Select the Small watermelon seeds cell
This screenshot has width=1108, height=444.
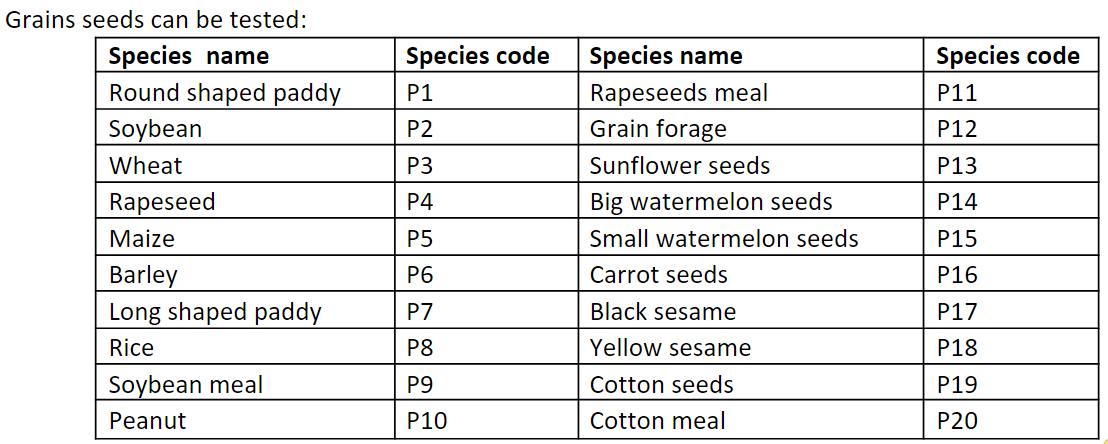point(751,238)
